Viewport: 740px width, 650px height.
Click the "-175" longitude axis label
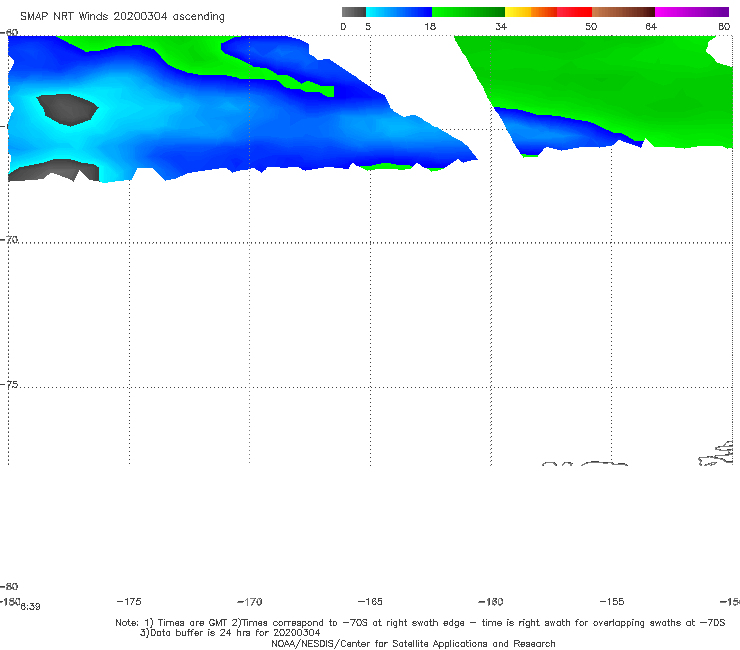tap(129, 601)
